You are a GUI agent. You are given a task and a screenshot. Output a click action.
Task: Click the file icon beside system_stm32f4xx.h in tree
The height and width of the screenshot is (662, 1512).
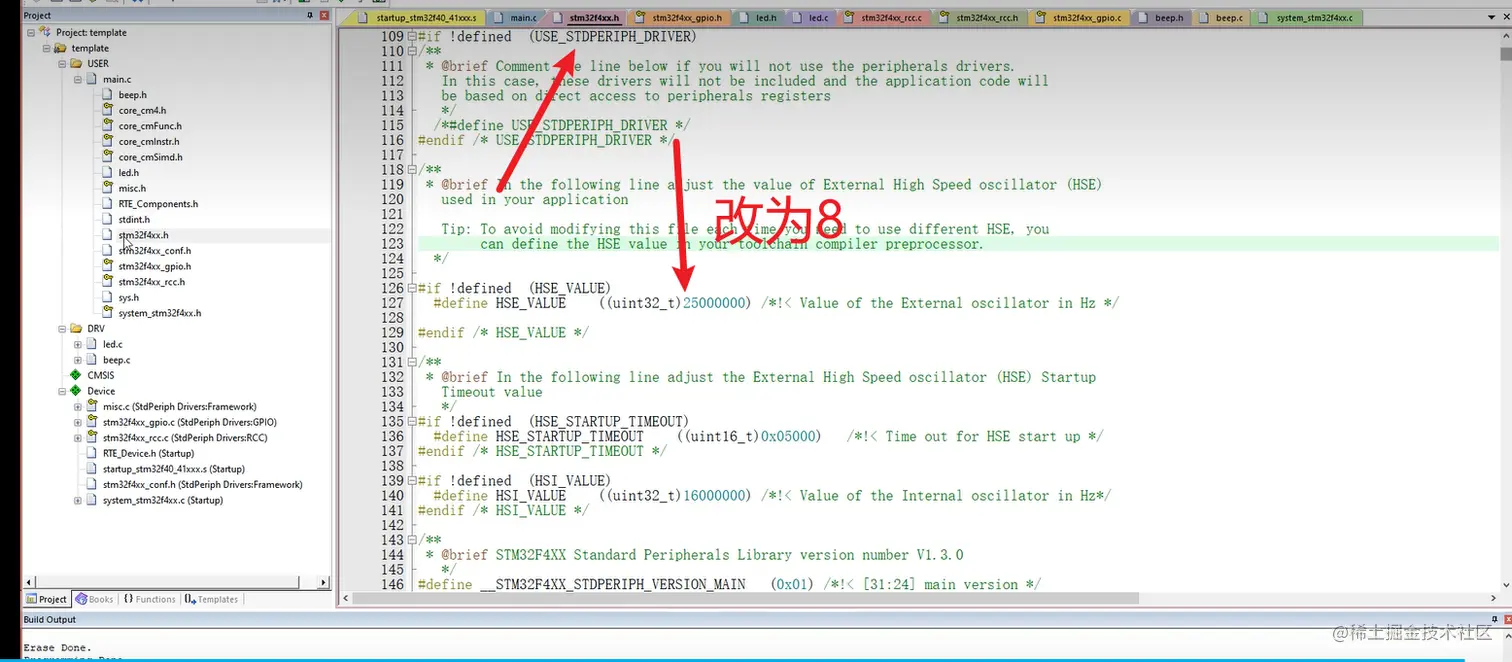[108, 313]
